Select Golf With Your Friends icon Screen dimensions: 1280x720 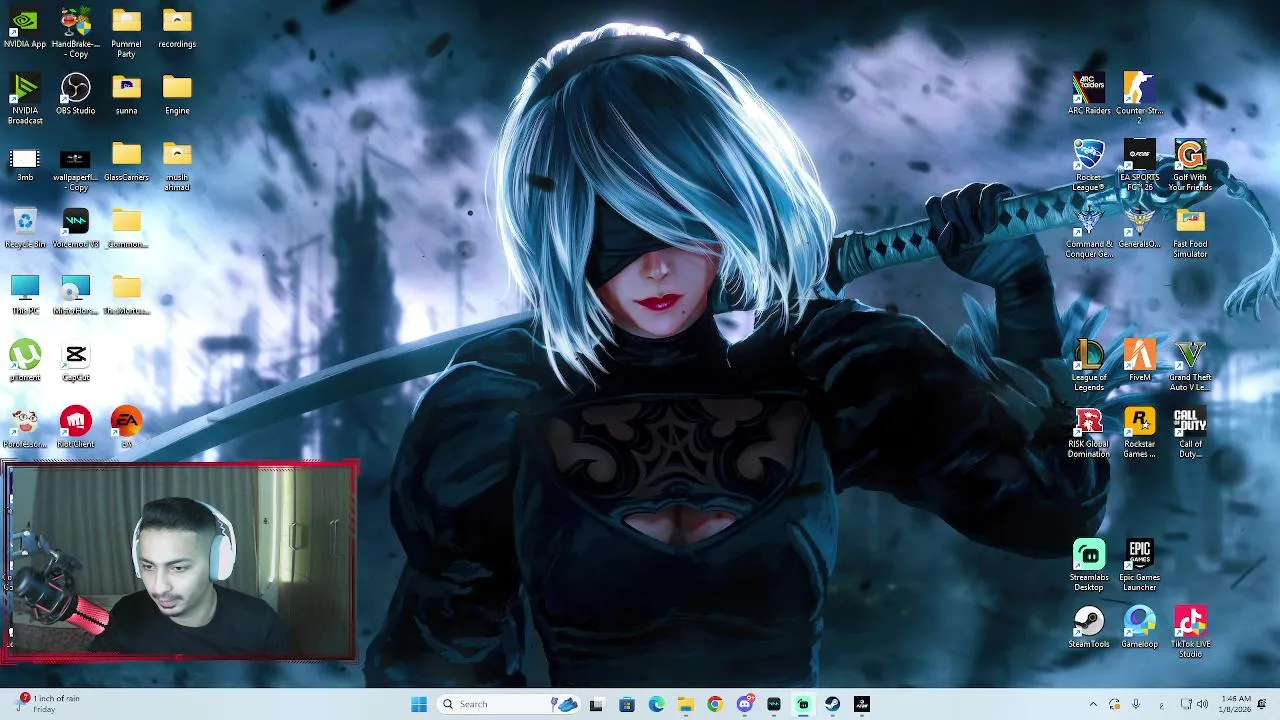(1190, 166)
